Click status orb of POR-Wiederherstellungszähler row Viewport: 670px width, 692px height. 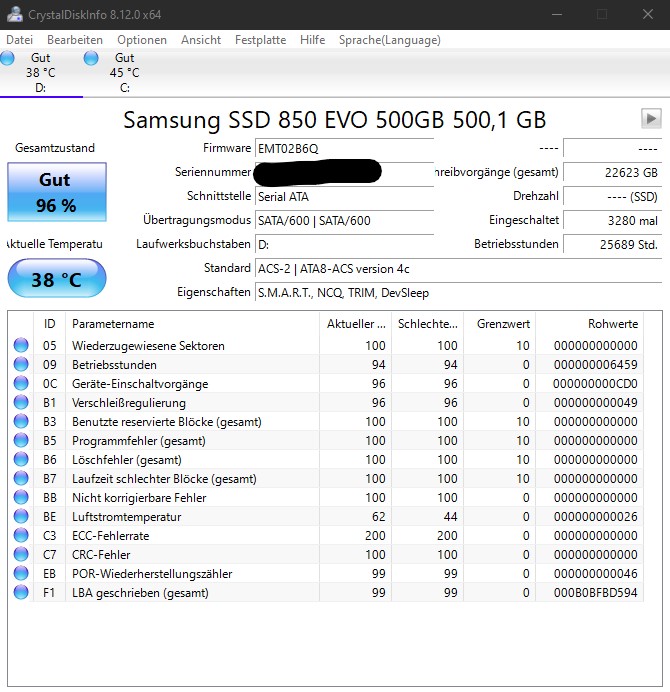click(21, 573)
